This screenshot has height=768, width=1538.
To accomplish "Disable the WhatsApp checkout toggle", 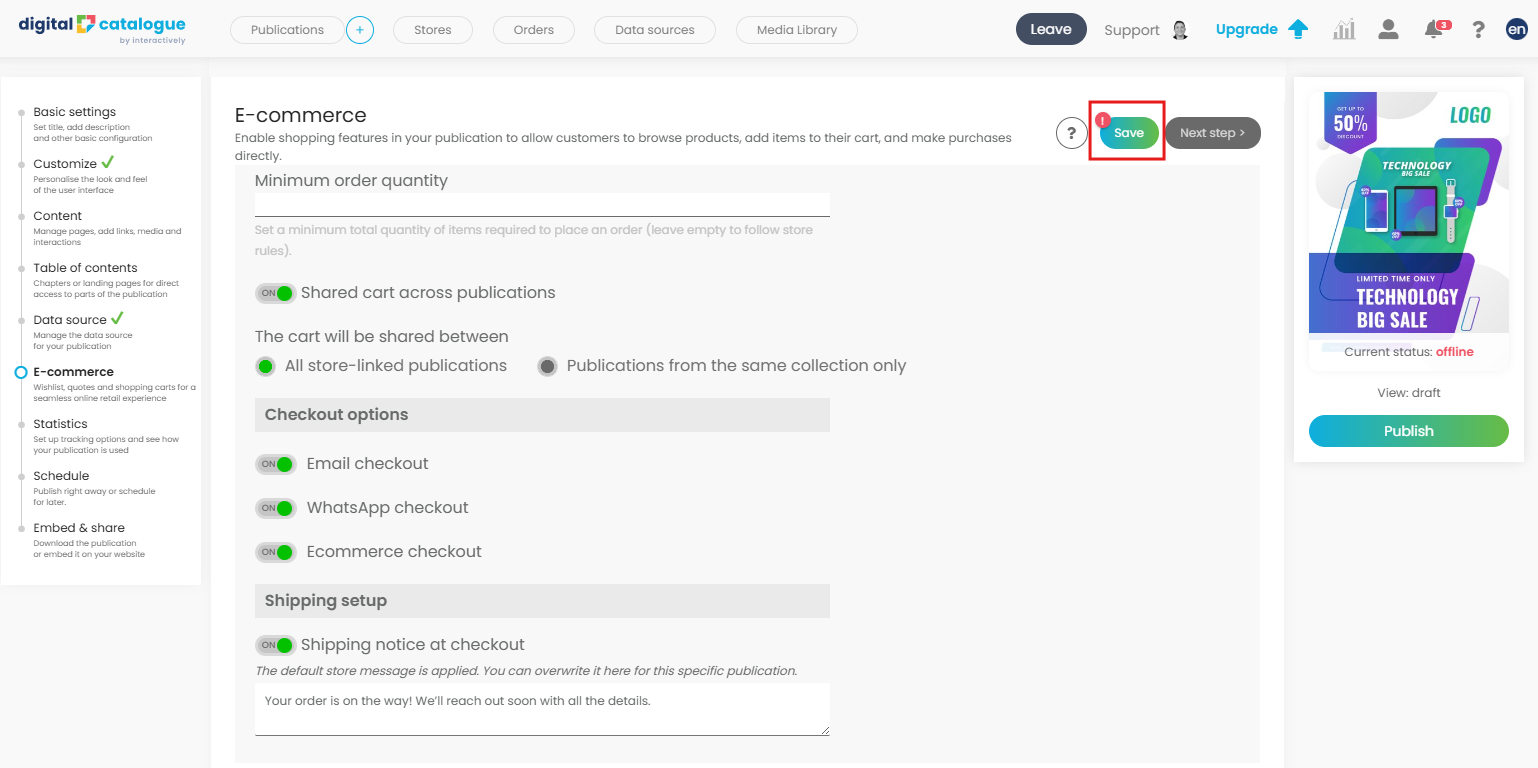I will (276, 508).
